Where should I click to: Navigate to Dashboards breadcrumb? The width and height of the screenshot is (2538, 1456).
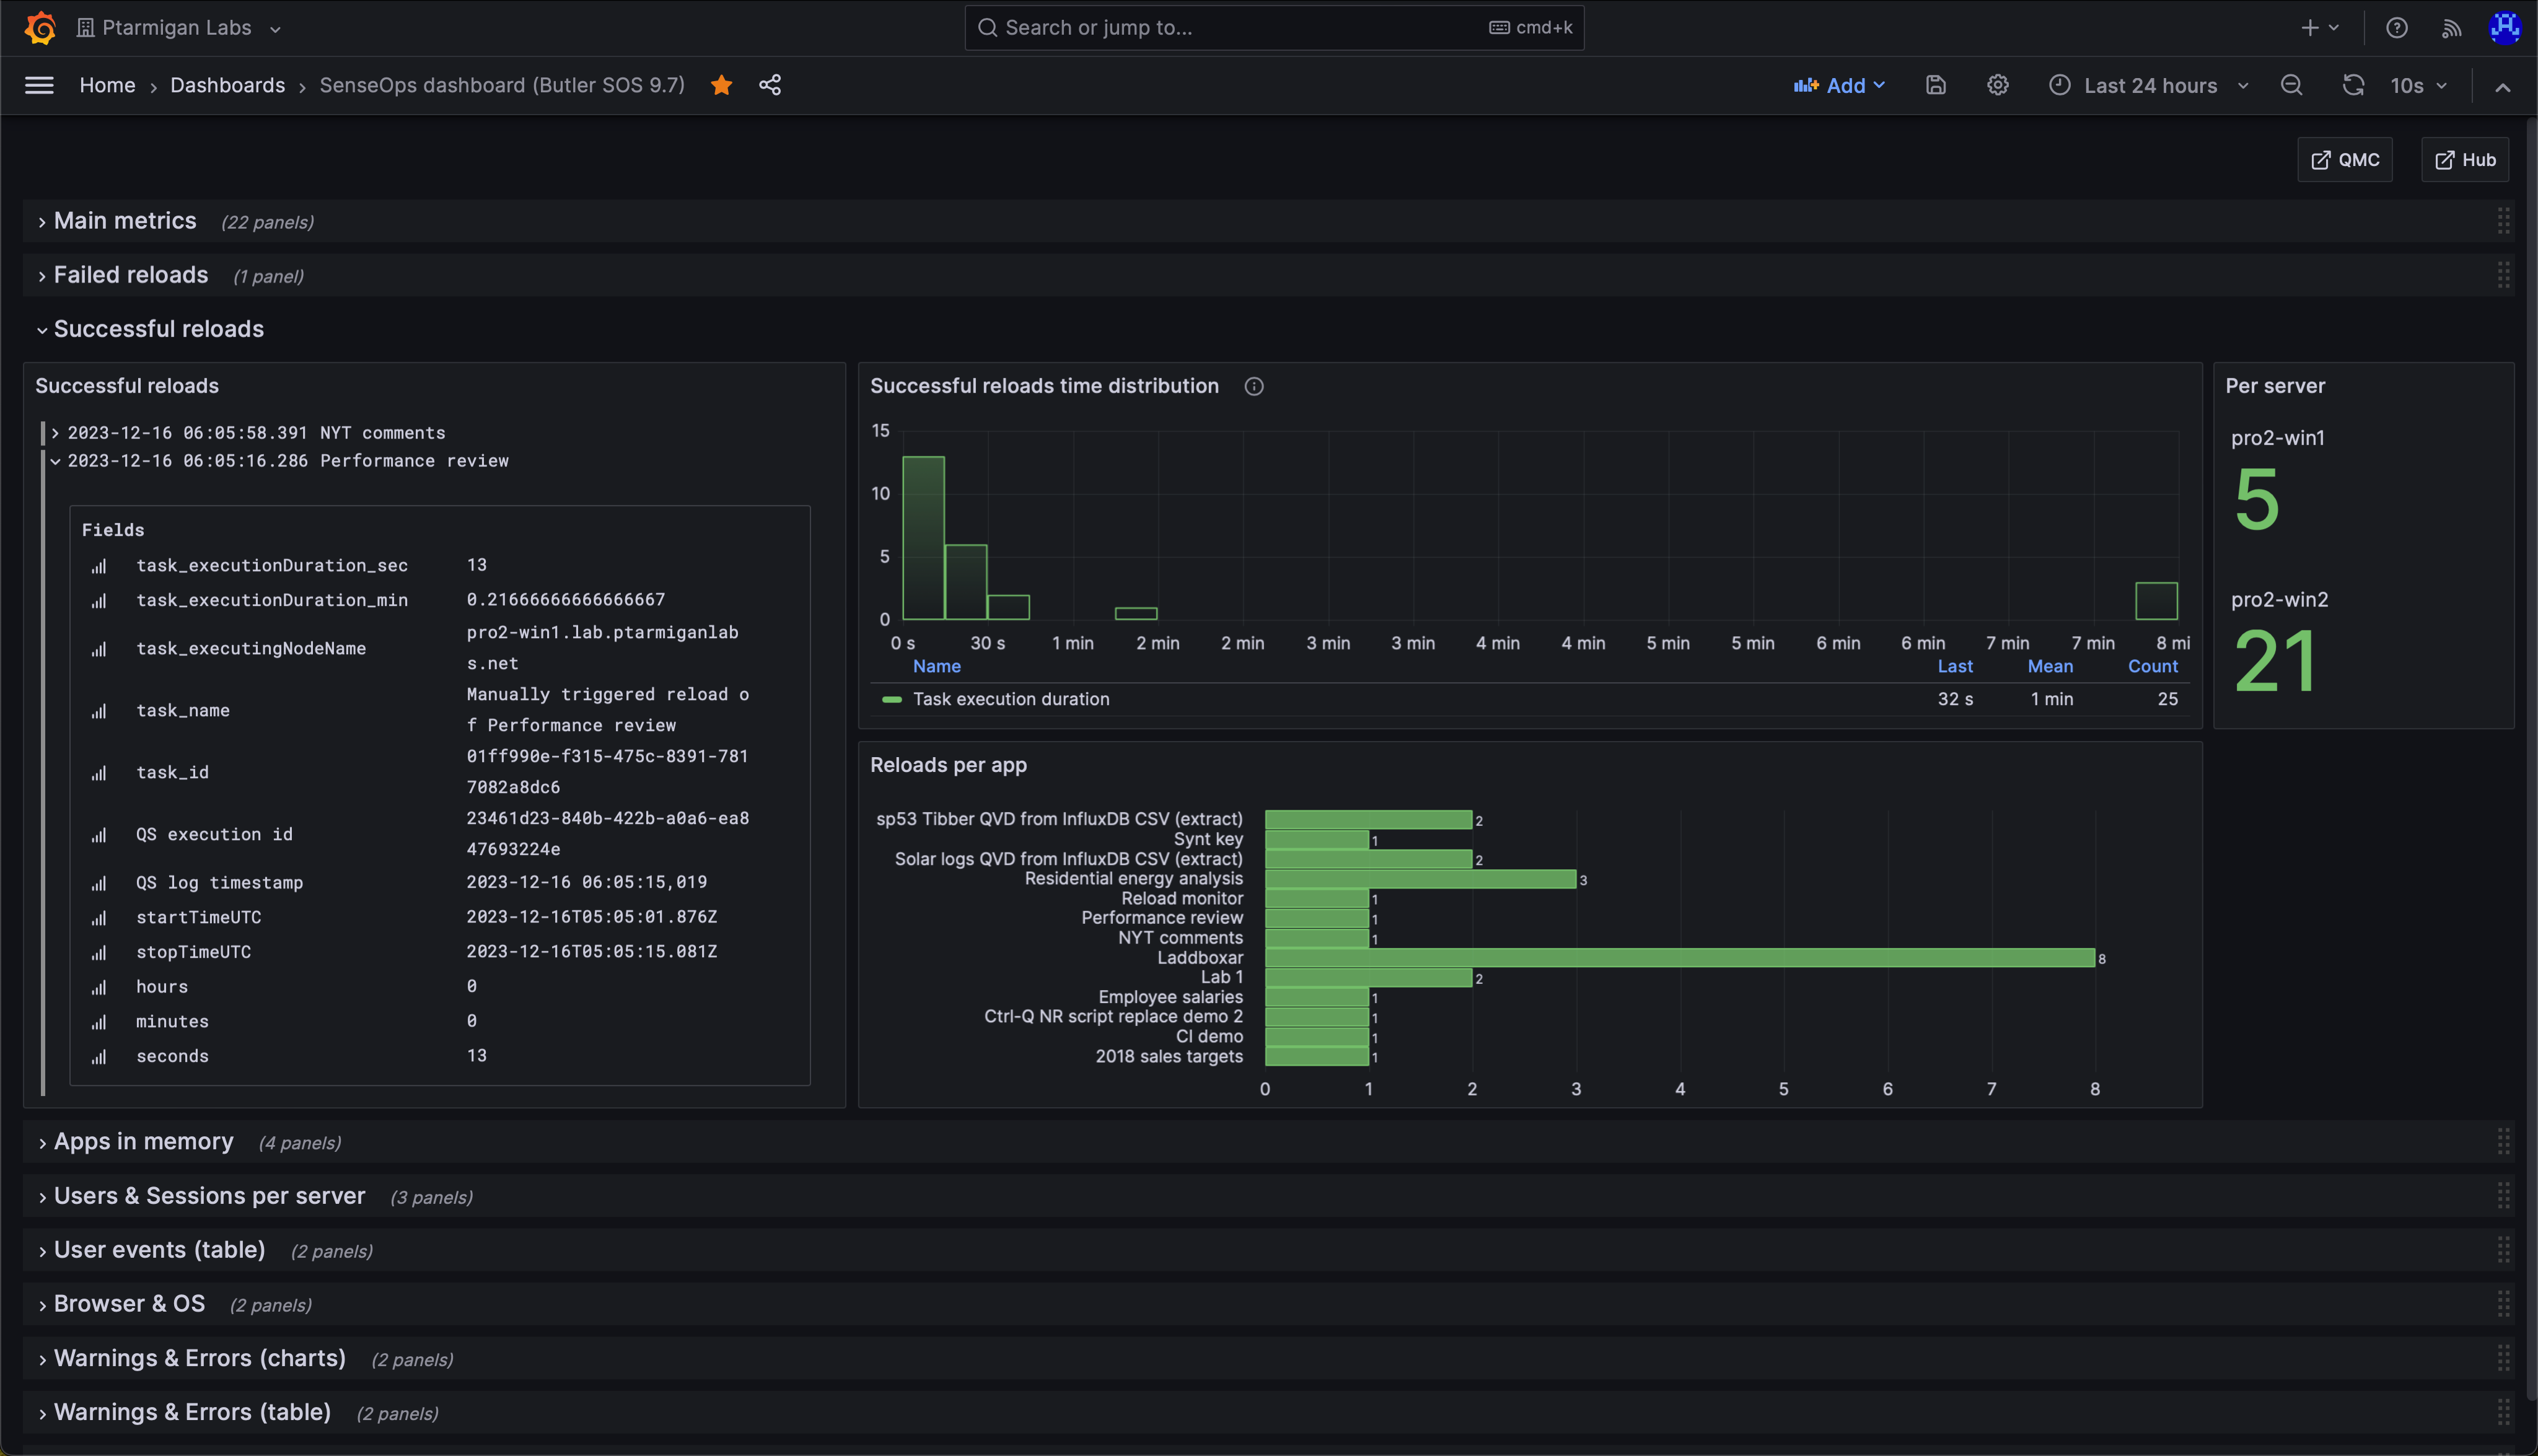(x=227, y=85)
